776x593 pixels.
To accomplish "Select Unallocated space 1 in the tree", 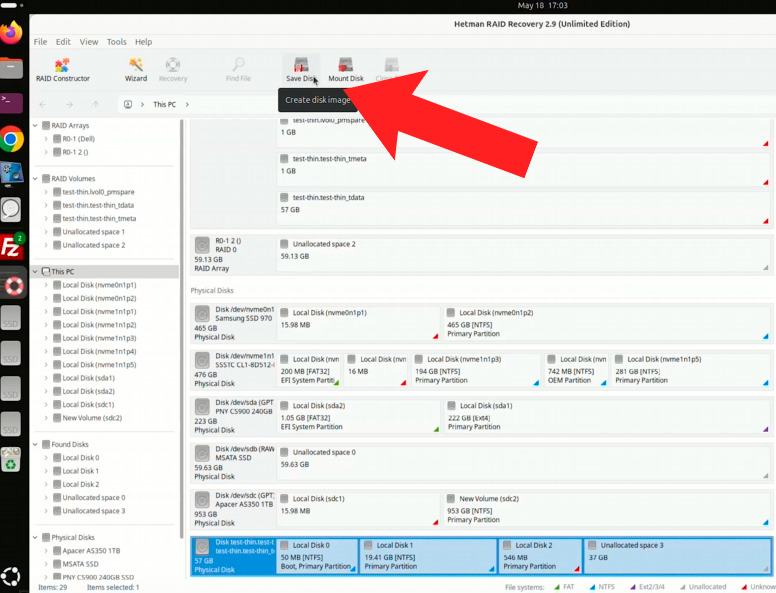I will pos(94,232).
